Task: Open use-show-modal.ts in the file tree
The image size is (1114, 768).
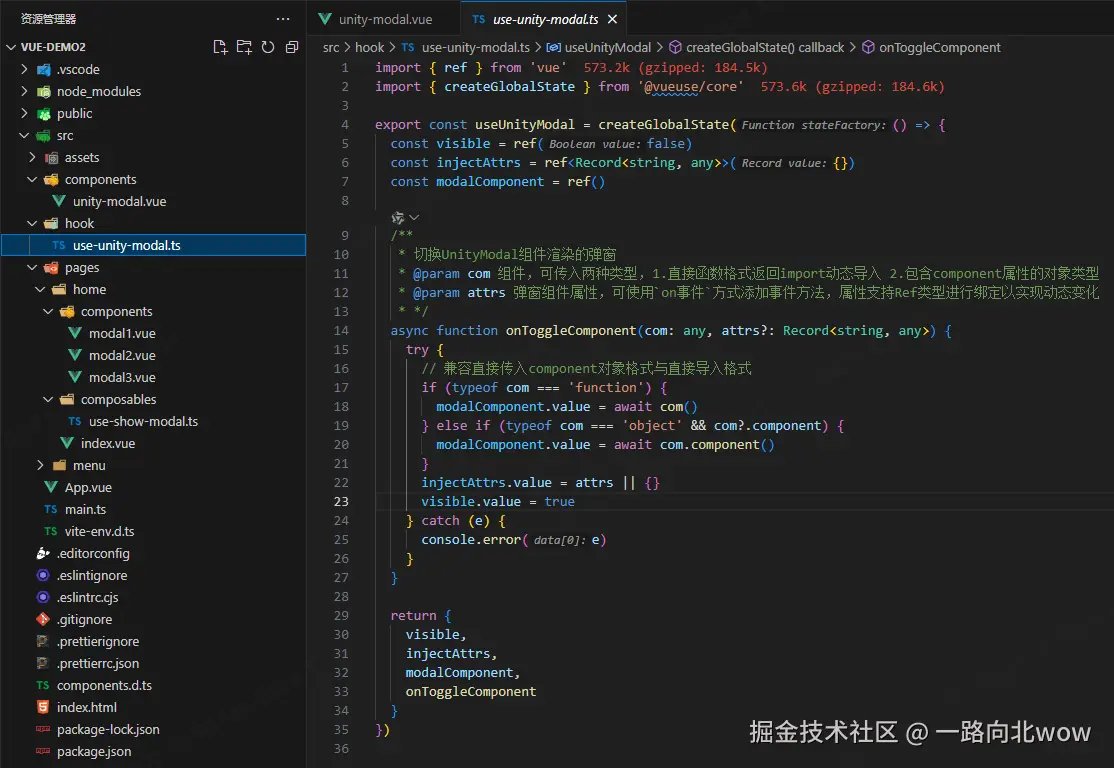Action: (143, 421)
